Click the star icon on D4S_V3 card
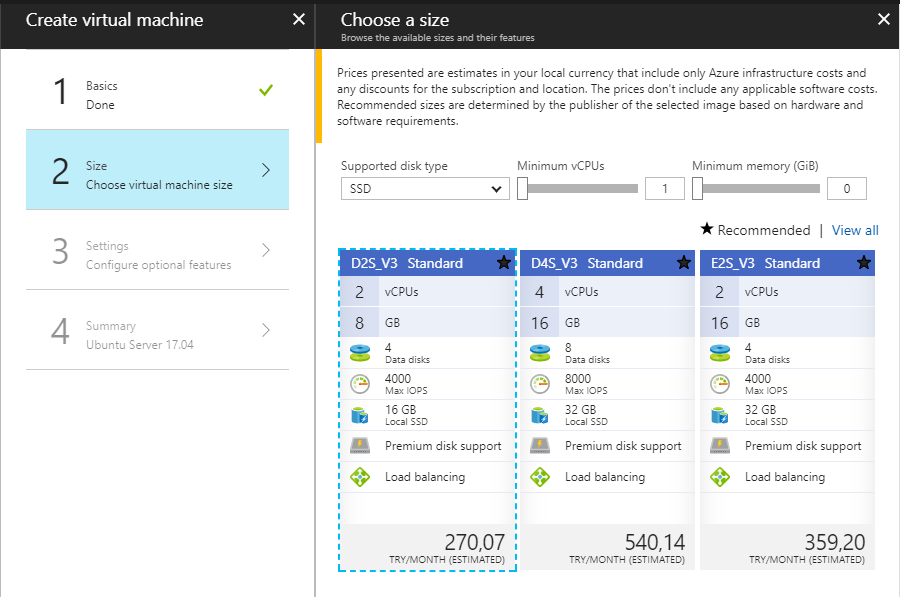 [684, 263]
